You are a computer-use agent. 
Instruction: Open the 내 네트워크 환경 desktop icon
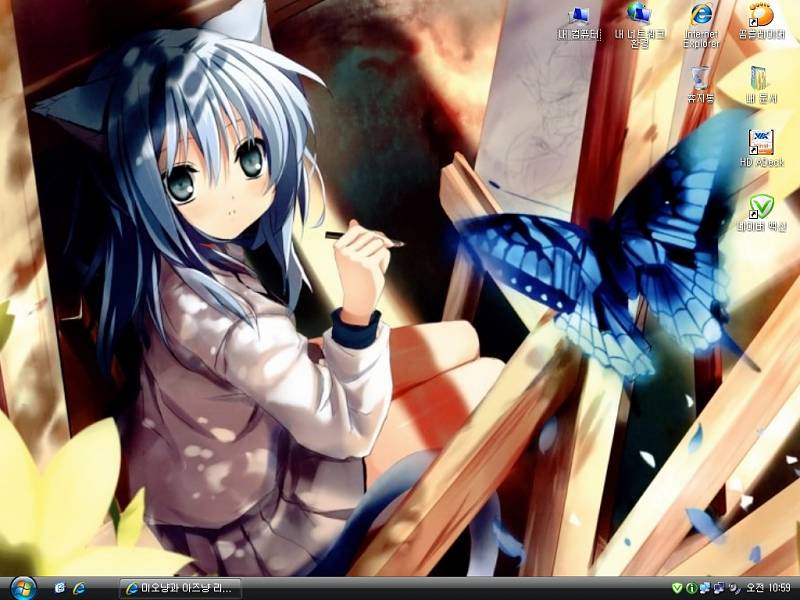click(x=639, y=17)
